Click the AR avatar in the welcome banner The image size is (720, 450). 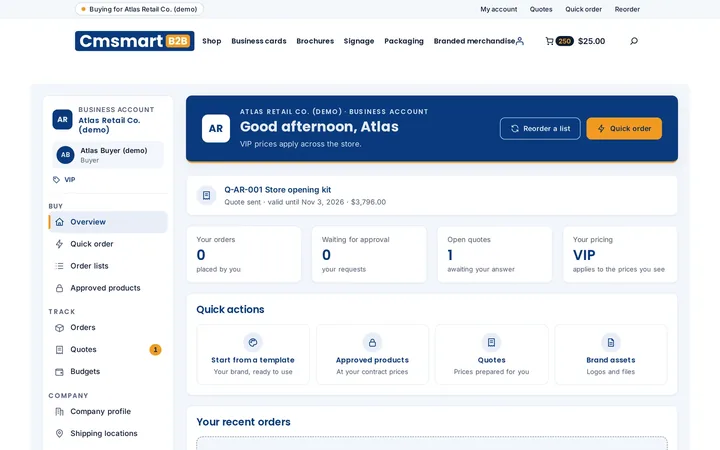coord(216,129)
